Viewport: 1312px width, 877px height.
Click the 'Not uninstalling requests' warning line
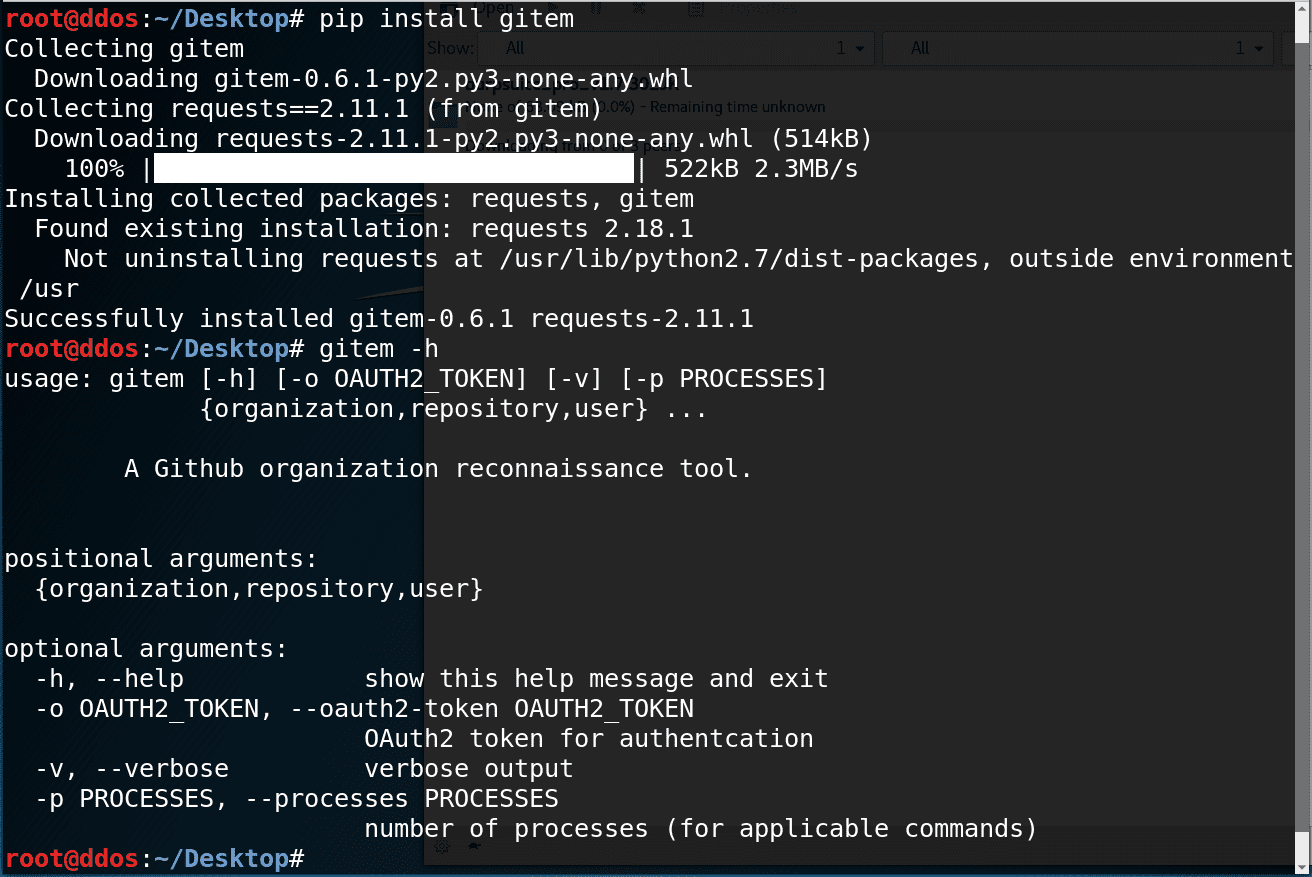click(x=678, y=259)
